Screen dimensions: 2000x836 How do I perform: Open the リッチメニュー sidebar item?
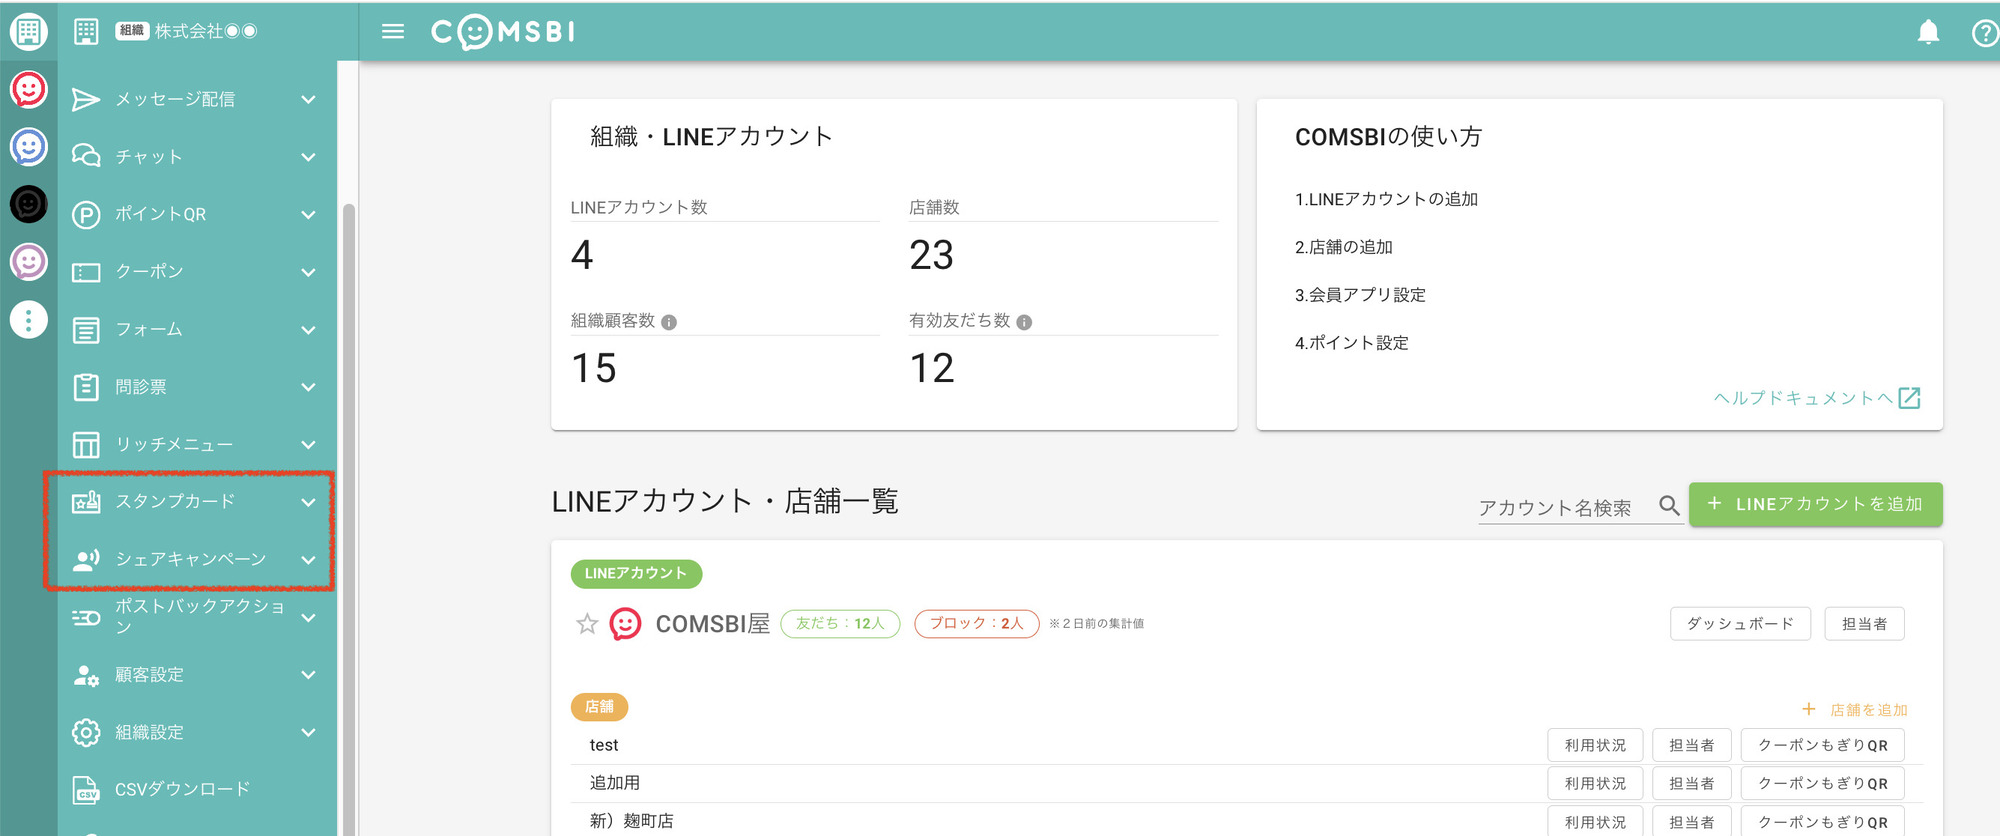pos(174,444)
